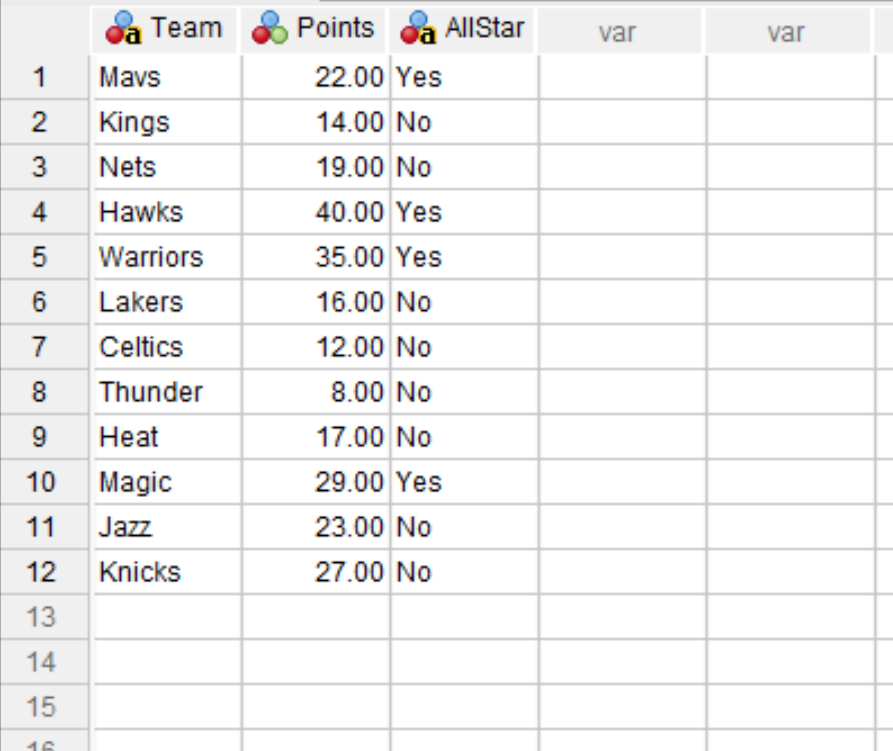
Task: Click the nominal icon beside Team header
Action: pos(123,28)
